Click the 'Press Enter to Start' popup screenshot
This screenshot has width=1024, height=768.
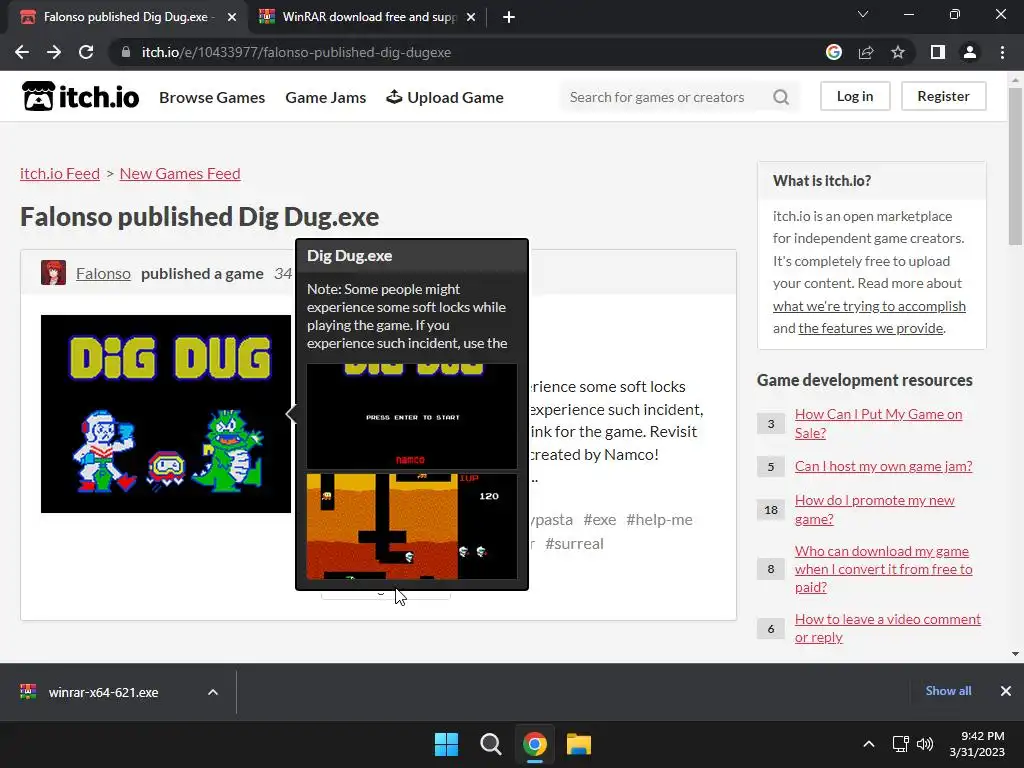412,416
